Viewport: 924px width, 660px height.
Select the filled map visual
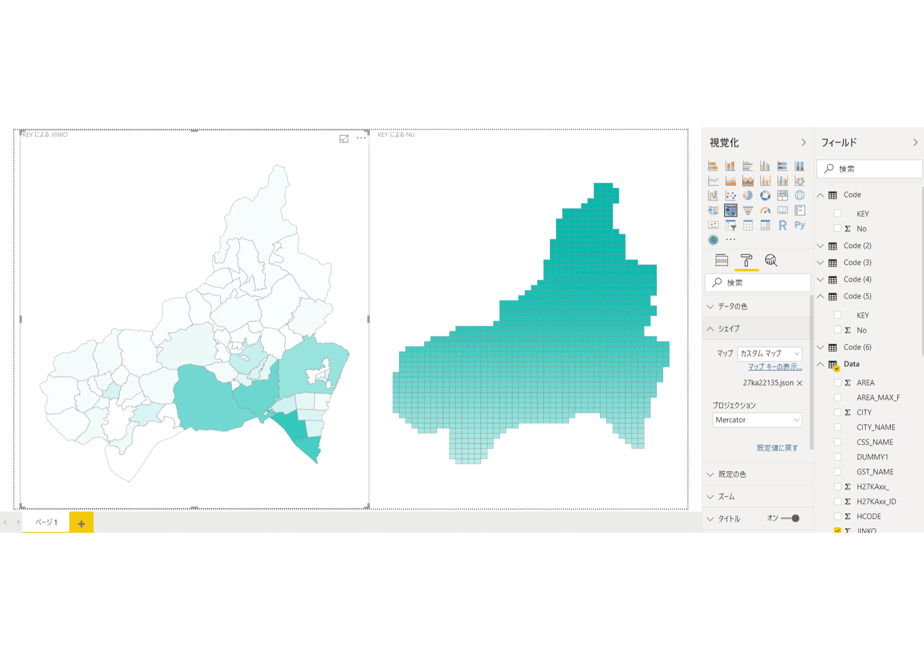[713, 210]
